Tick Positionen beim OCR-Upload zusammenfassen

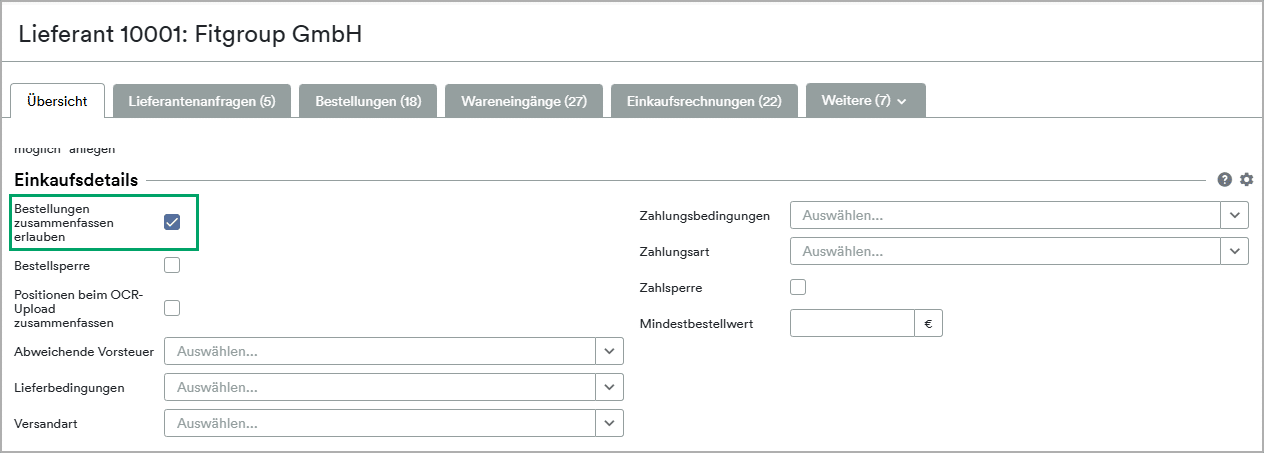172,308
